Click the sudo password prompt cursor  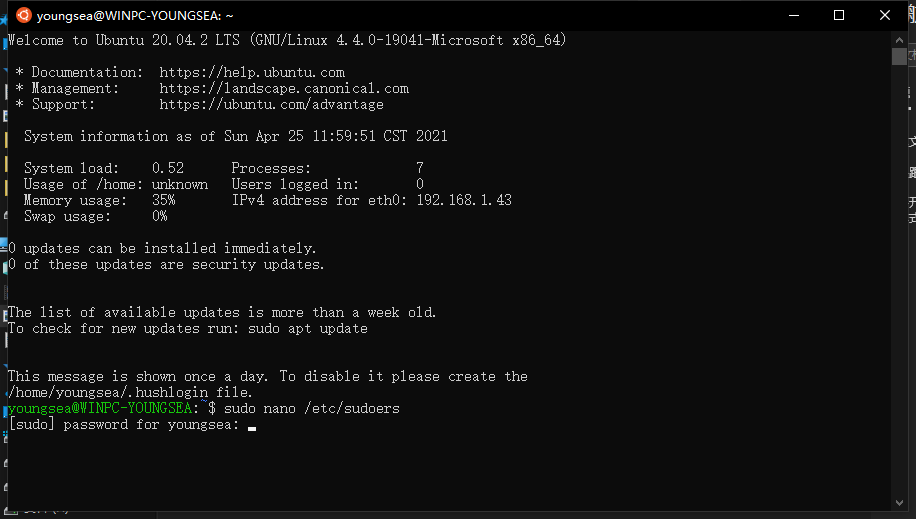coord(252,428)
